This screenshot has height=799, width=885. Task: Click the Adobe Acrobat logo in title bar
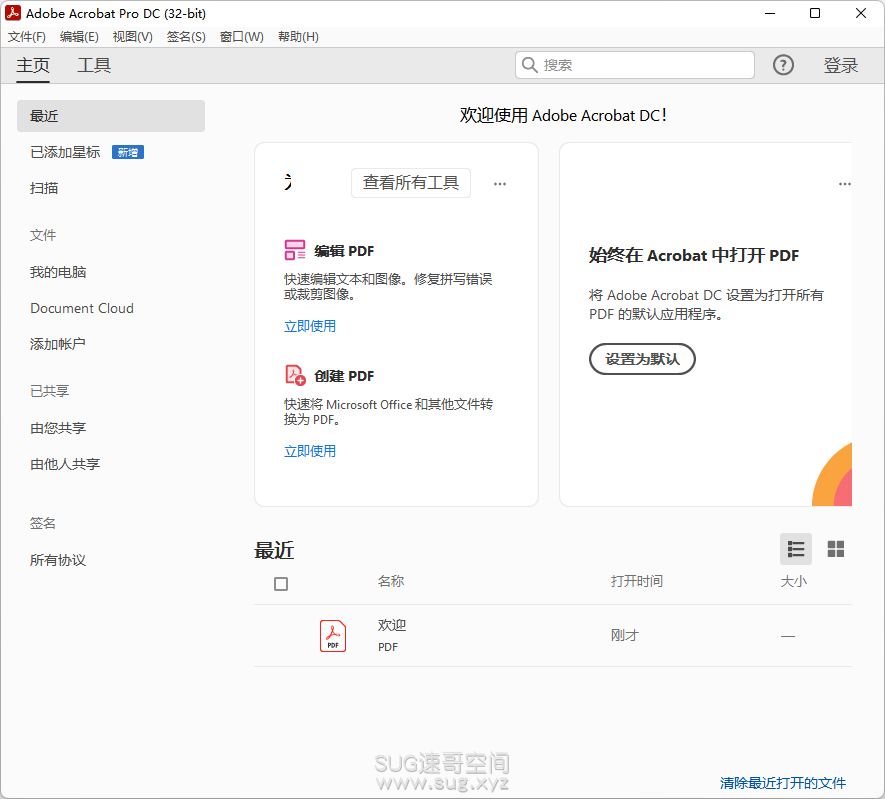(x=13, y=12)
